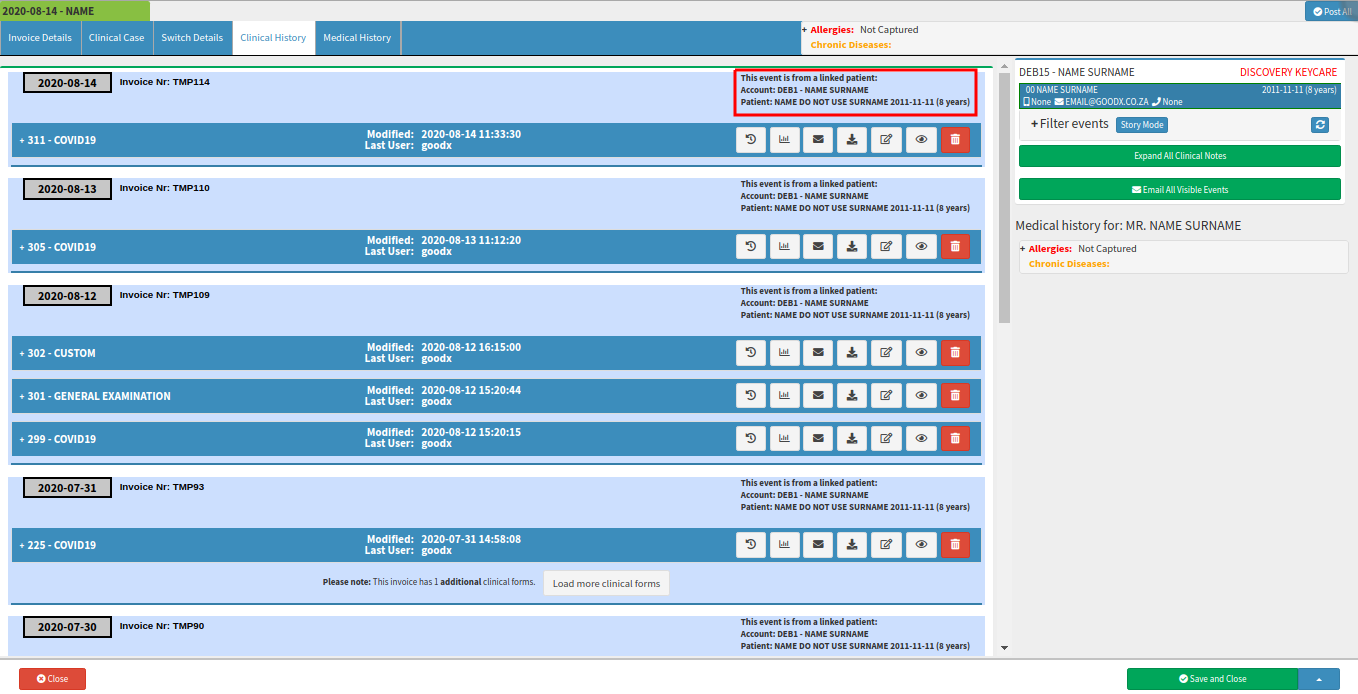
Task: Delete the 311 - COVID19 entry
Action: (955, 140)
